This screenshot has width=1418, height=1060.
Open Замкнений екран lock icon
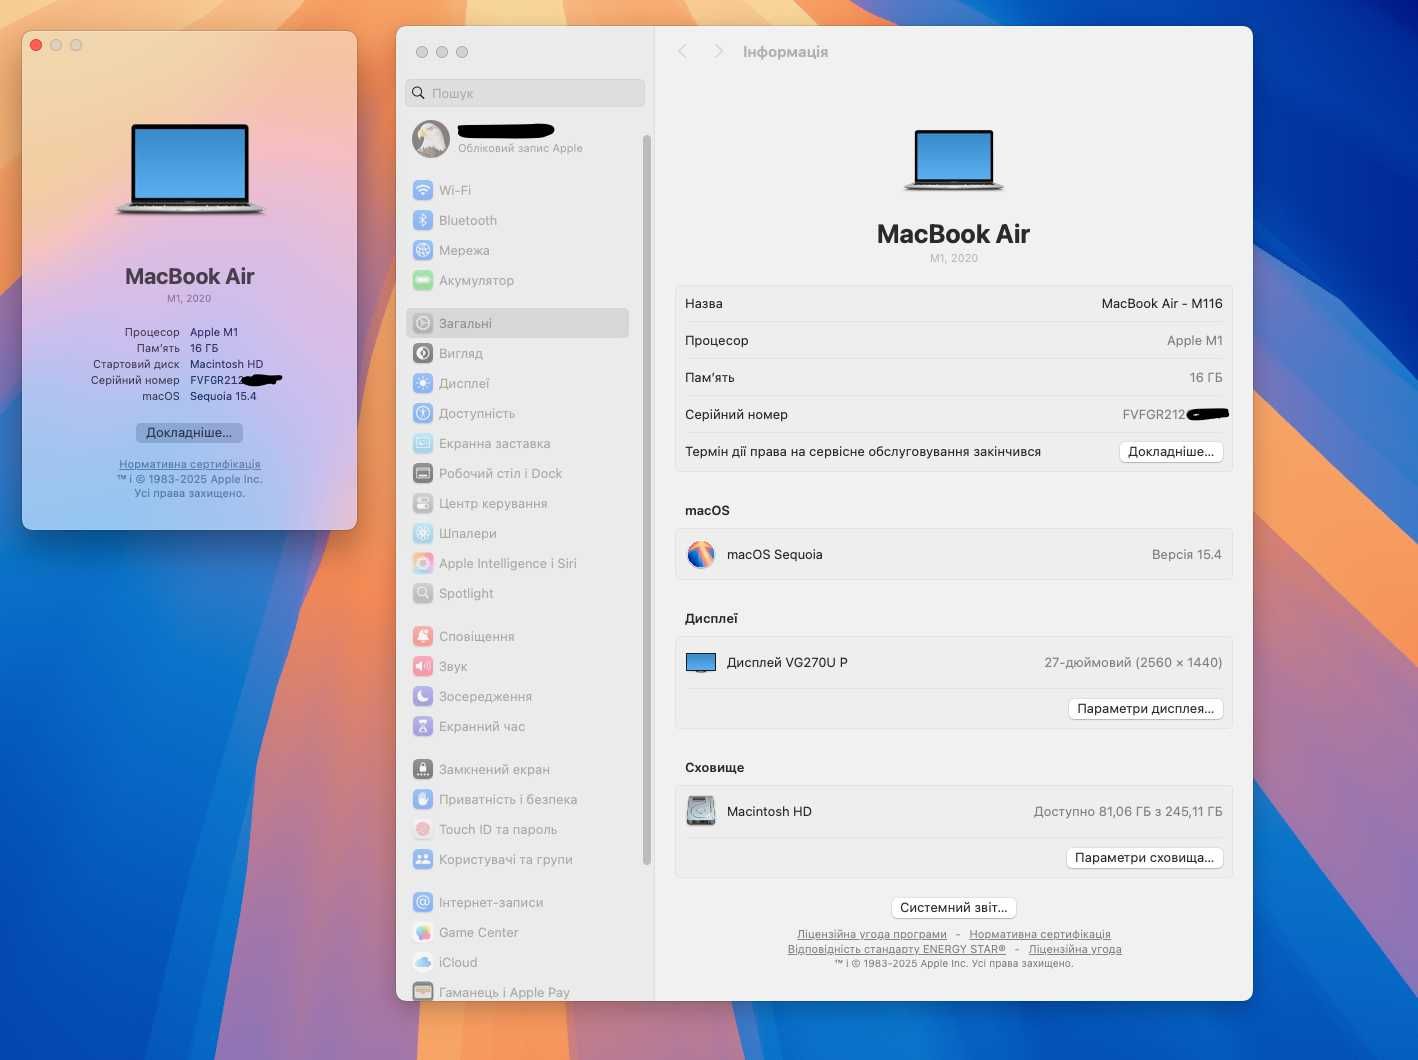(x=423, y=769)
